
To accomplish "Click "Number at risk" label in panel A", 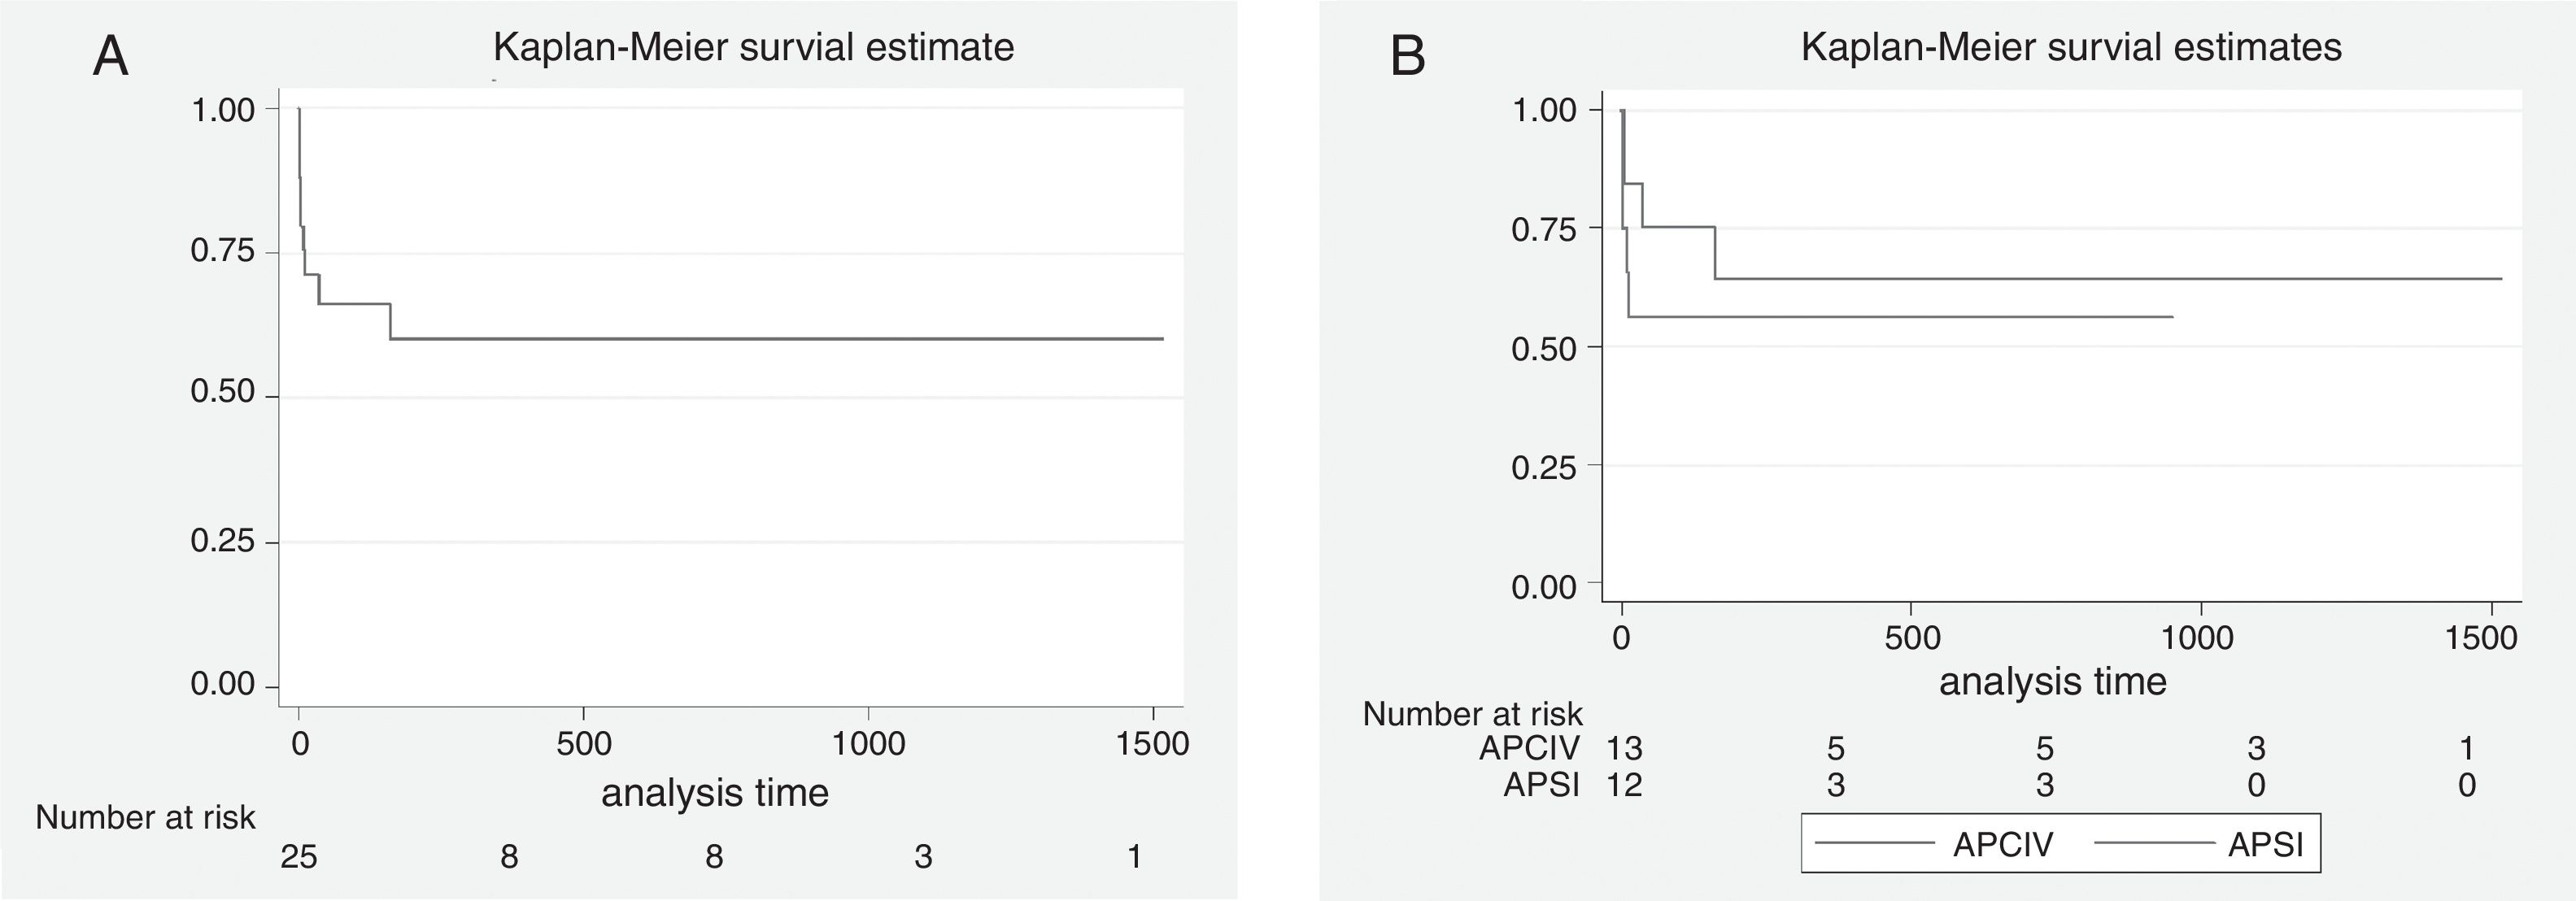I will [146, 818].
